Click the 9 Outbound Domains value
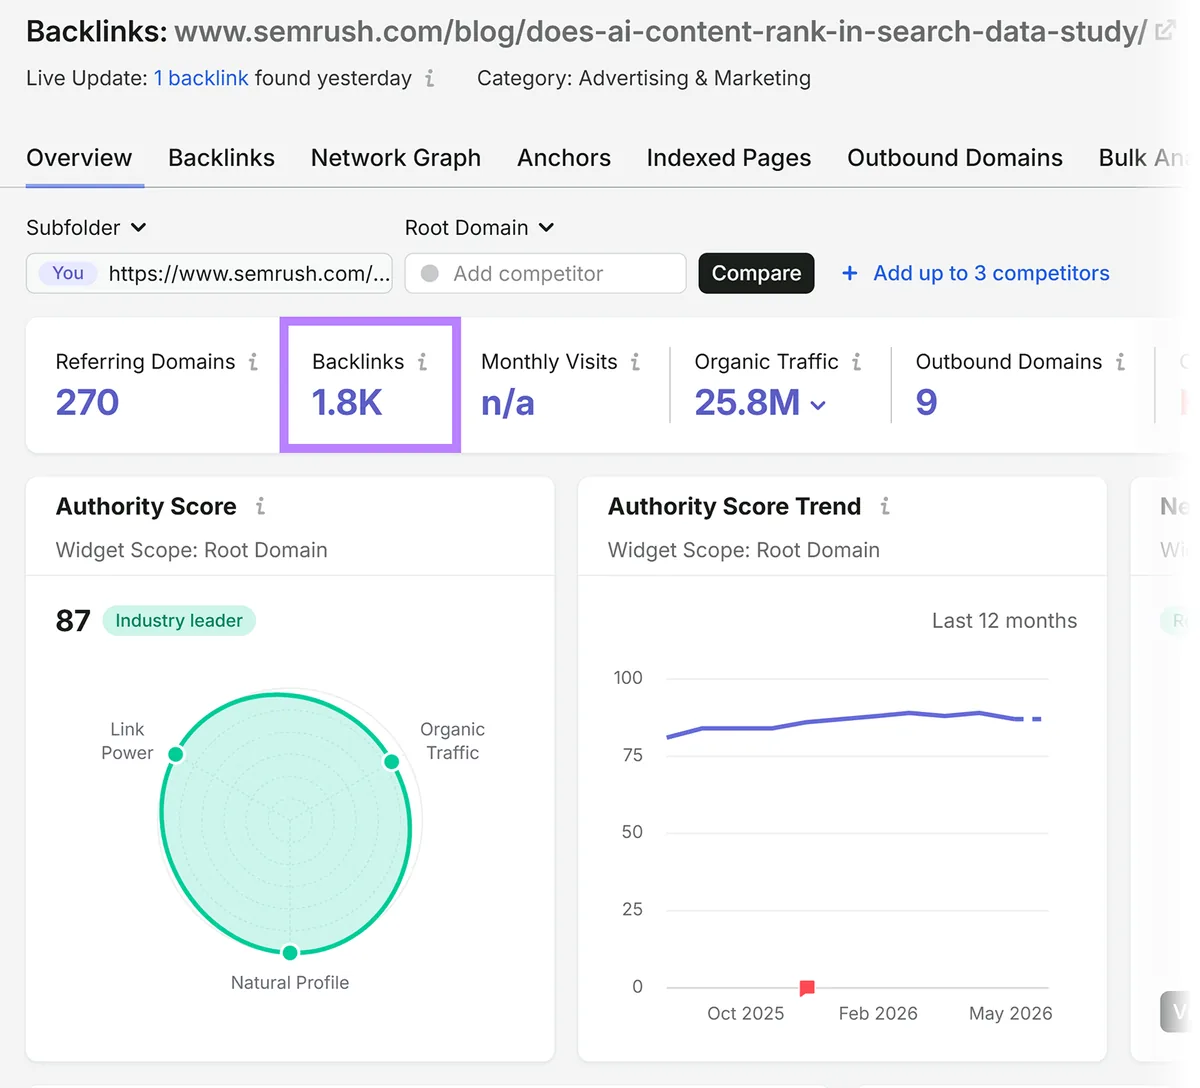Image resolution: width=1200 pixels, height=1088 pixels. 927,403
